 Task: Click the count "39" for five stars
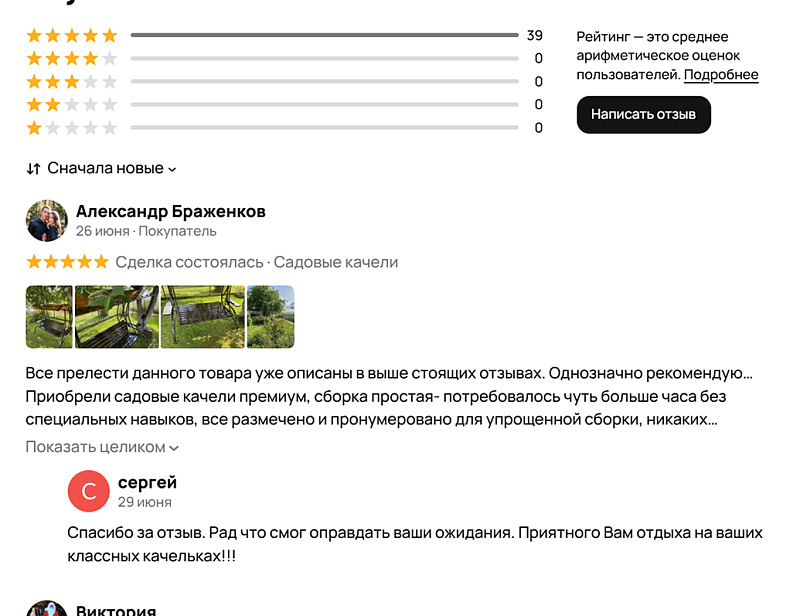tap(535, 35)
